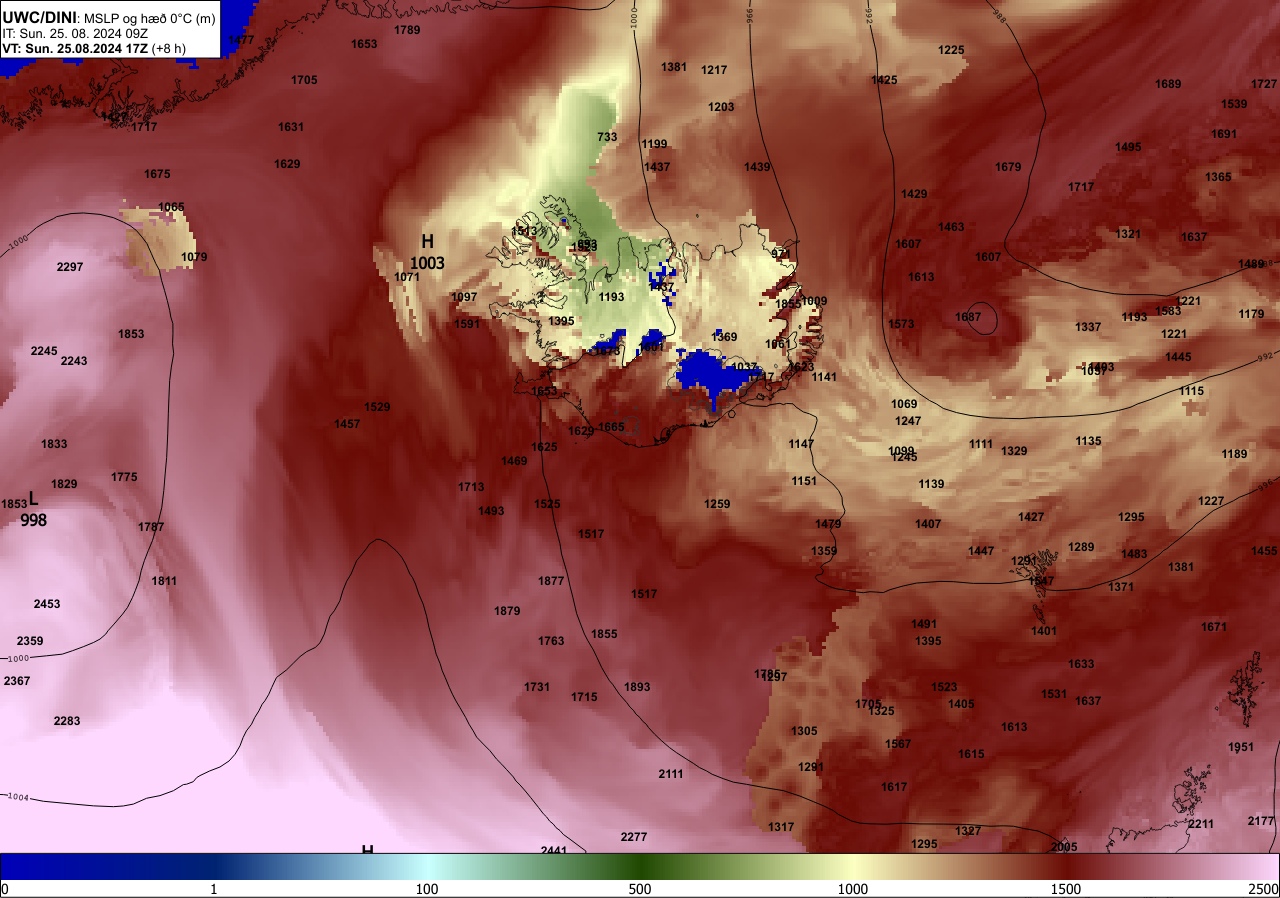Click the 1495 height value
The height and width of the screenshot is (898, 1280).
pyautogui.click(x=1128, y=147)
